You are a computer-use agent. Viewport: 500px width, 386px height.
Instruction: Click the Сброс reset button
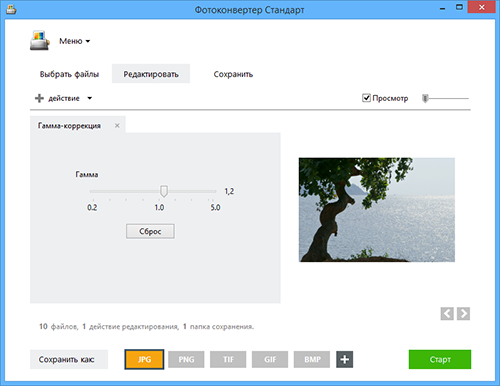[x=150, y=231]
